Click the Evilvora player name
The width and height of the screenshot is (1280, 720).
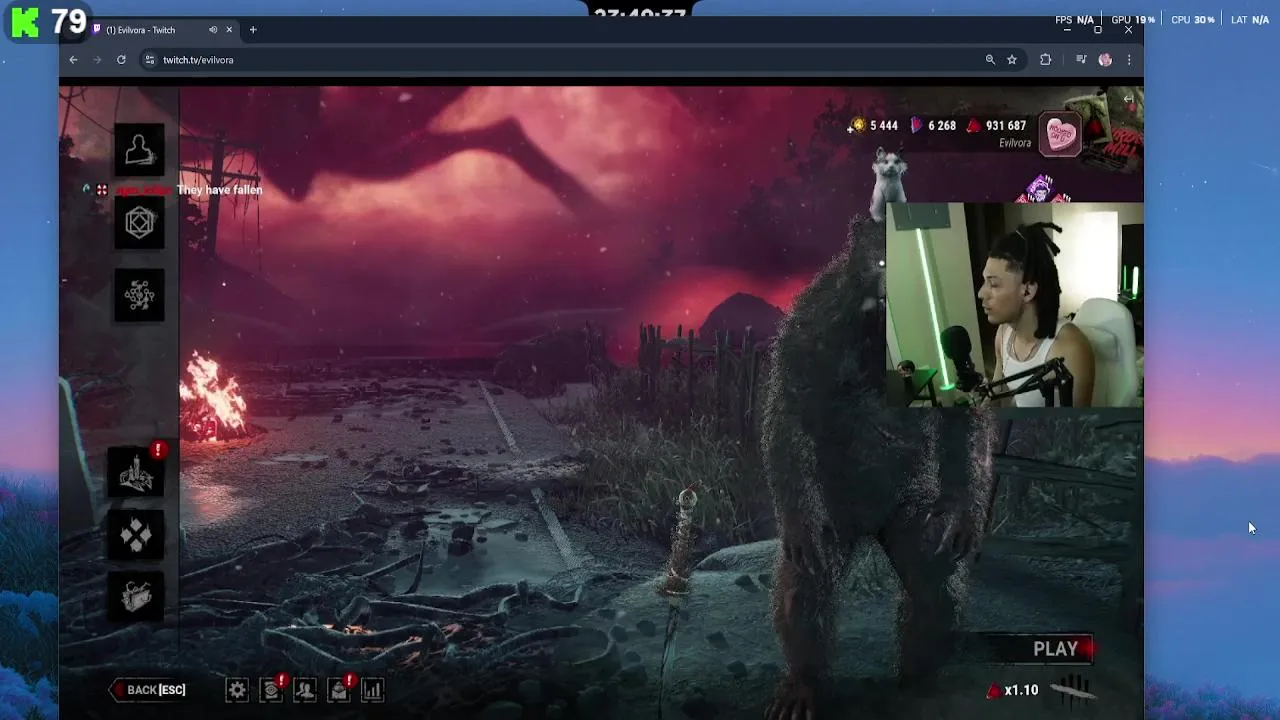point(1014,143)
